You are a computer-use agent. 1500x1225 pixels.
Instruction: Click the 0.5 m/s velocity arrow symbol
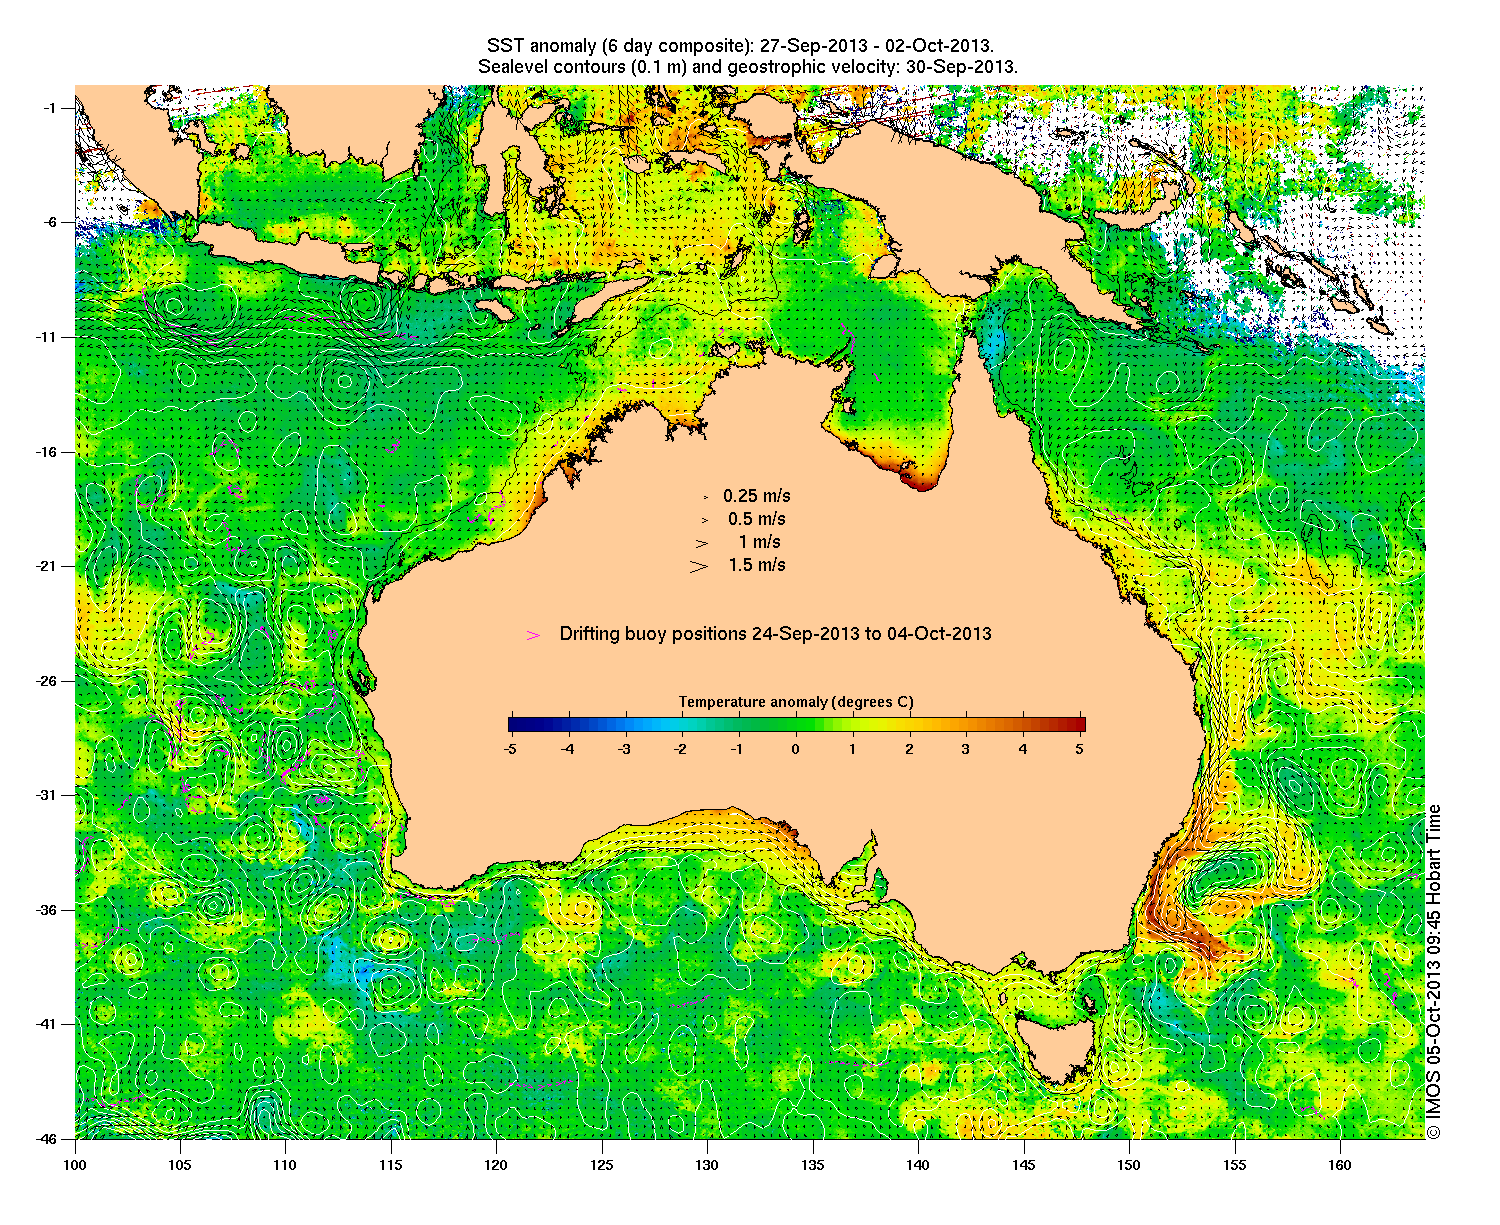[x=704, y=520]
